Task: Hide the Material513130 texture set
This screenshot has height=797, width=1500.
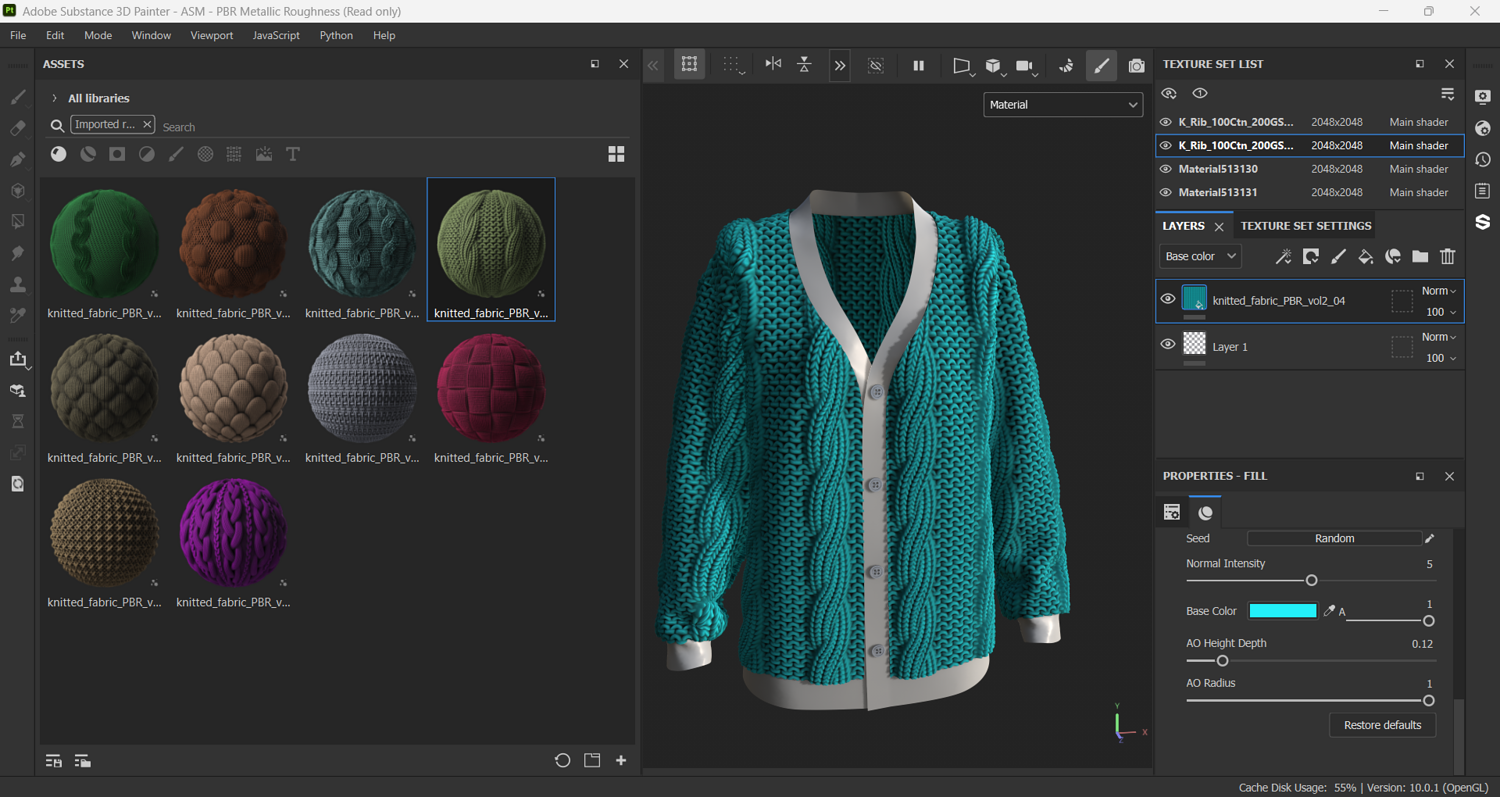Action: tap(1165, 169)
